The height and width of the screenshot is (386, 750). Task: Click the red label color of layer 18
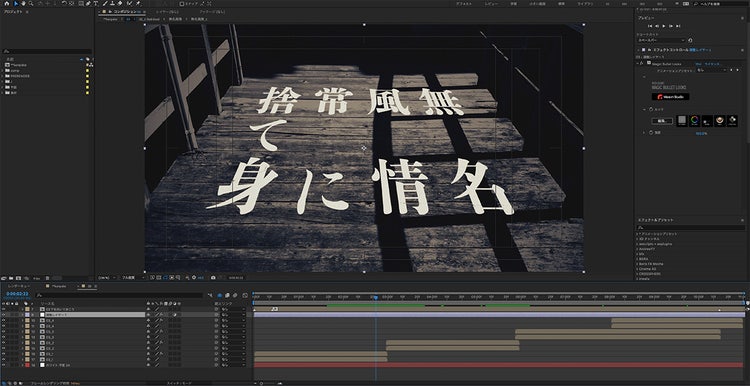[27, 365]
